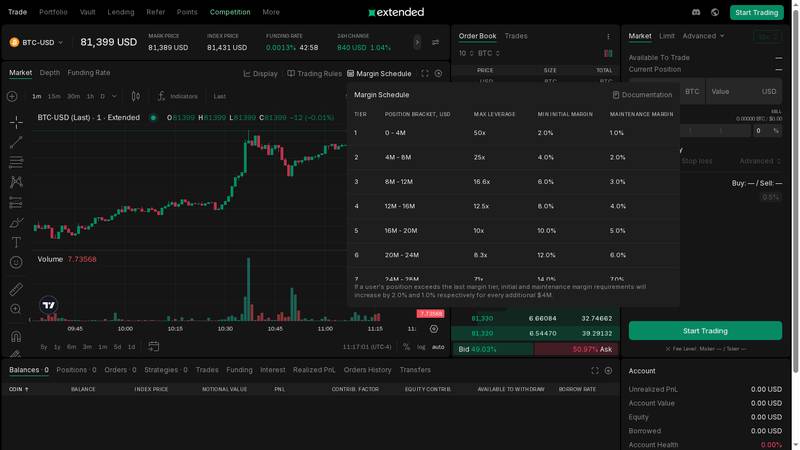Select the D daily timeframe
800x450 pixels.
(x=103, y=96)
